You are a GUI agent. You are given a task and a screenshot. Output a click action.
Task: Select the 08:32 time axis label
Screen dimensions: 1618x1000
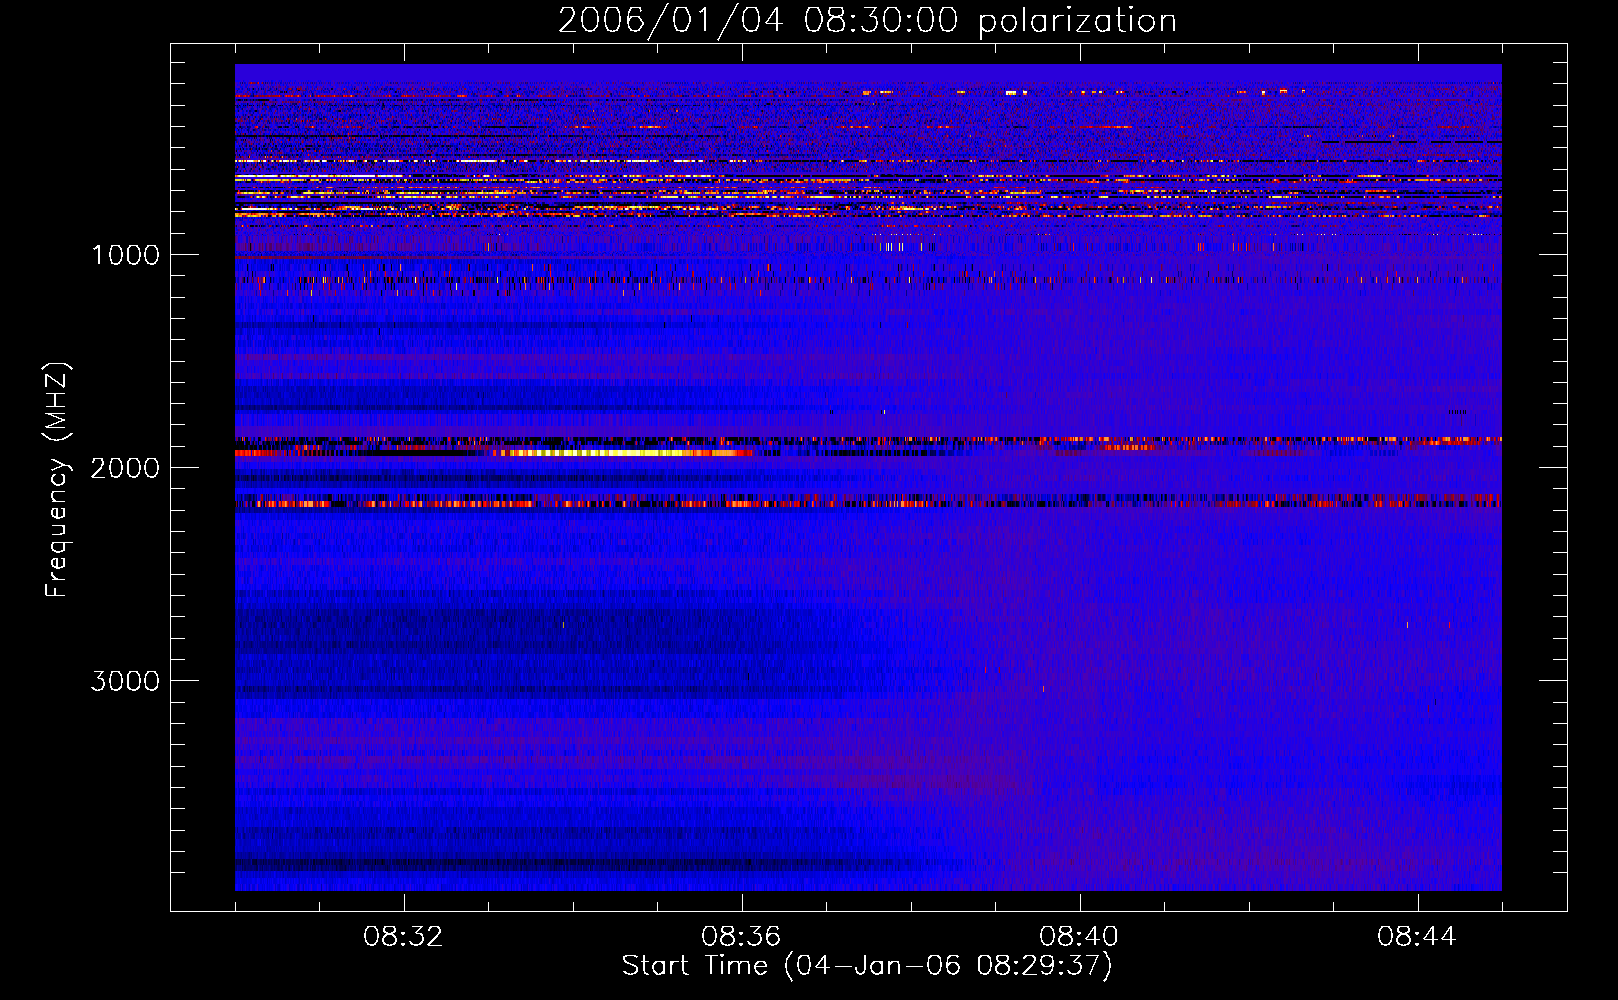404,937
